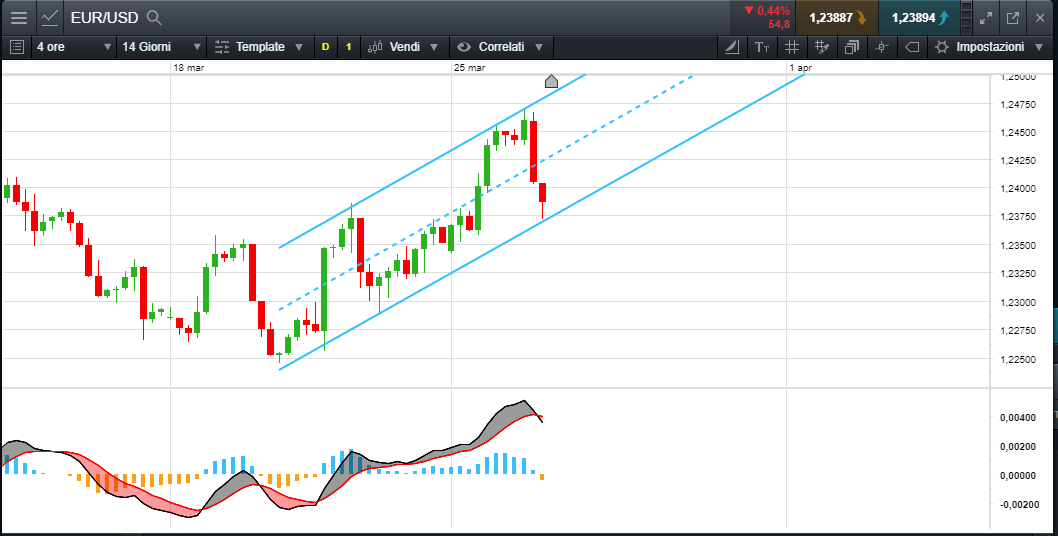Click the 0,00400 MACD axis label

tap(1018, 418)
